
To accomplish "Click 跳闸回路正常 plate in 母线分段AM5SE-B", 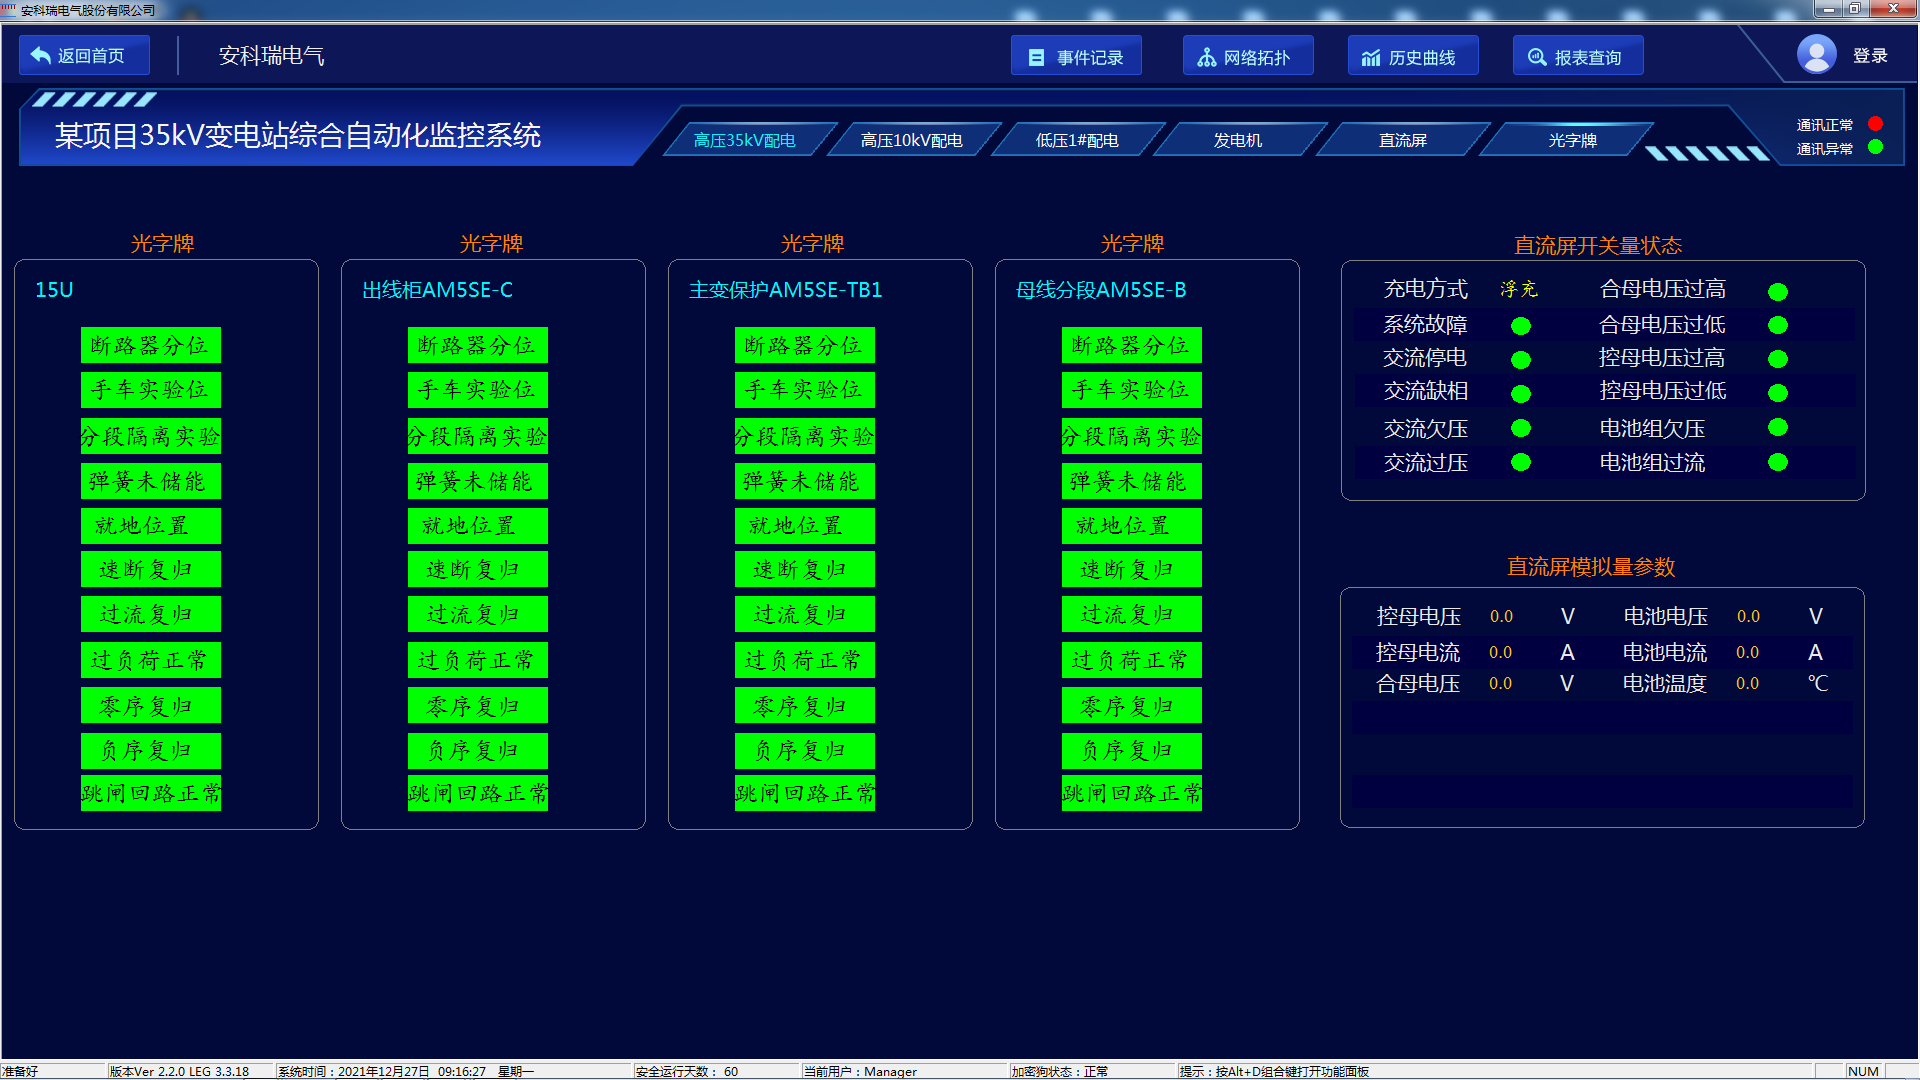I will (1131, 793).
